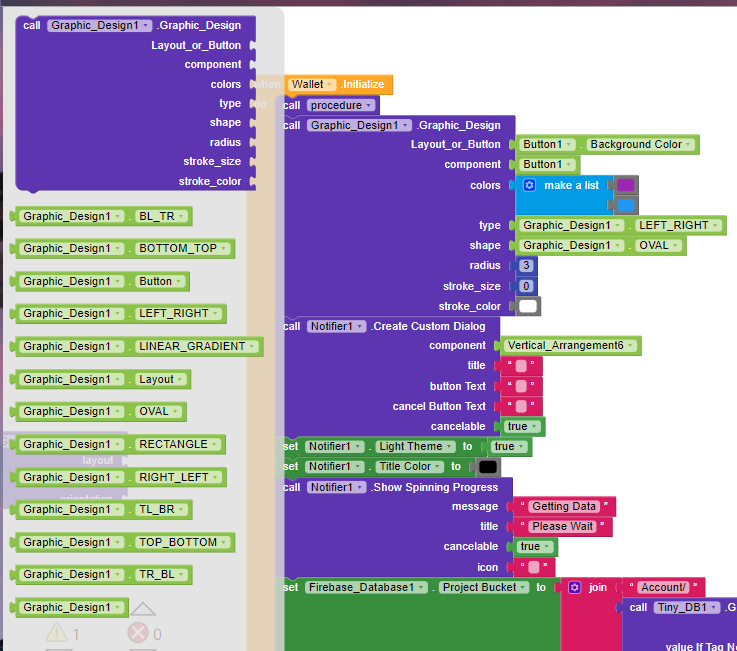This screenshot has width=737, height=651.
Task: Click the gear icon on the join block
Action: pos(575,587)
